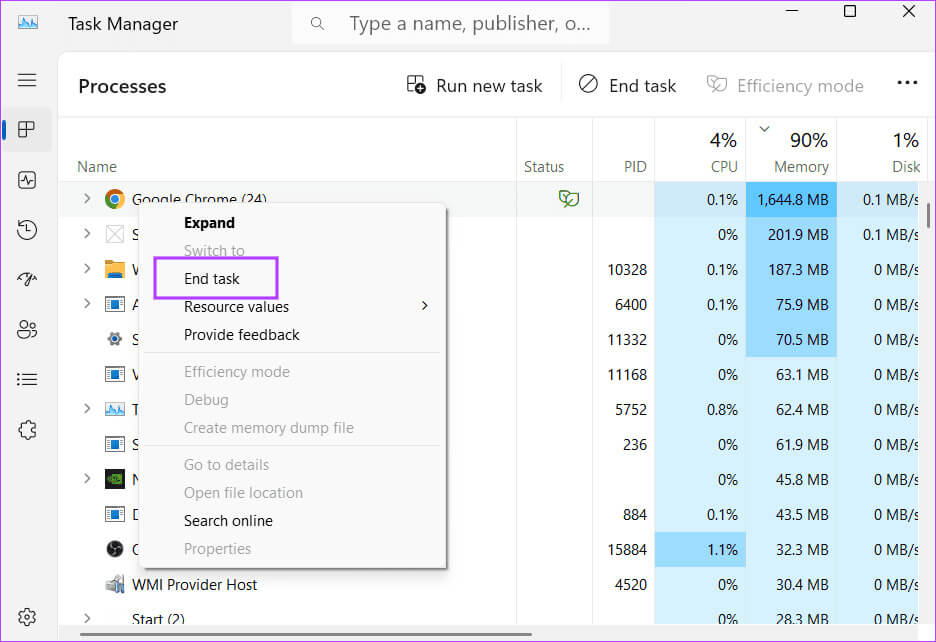Click the Task Manager process icon in PID 5752 row
936x642 pixels.
[115, 409]
